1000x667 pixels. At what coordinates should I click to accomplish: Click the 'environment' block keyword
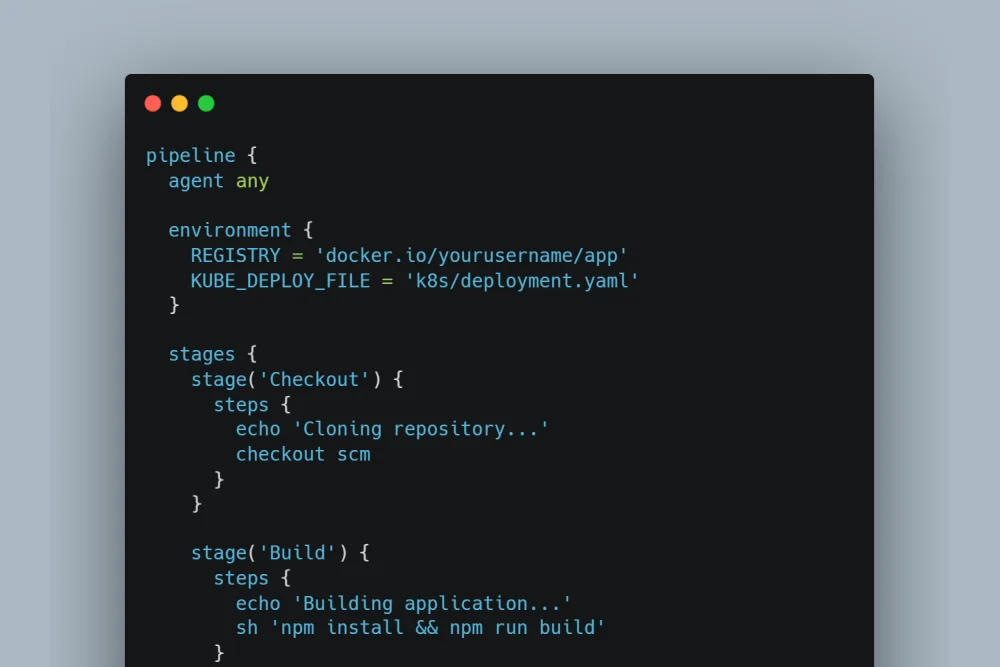click(229, 230)
